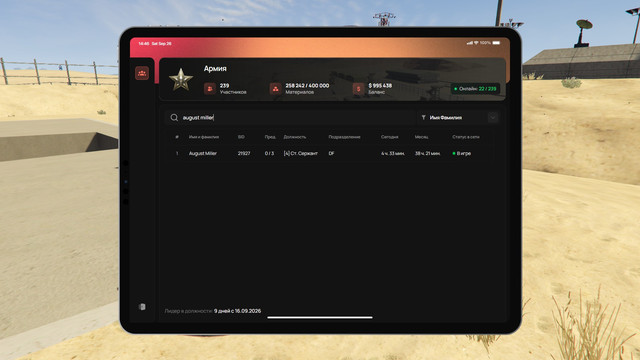
Task: Open the Имя Фамилия search filter
Action: [x=457, y=118]
